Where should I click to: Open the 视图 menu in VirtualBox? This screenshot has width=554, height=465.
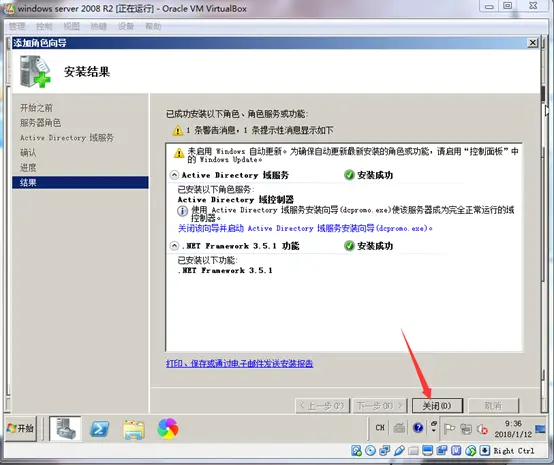[x=72, y=27]
